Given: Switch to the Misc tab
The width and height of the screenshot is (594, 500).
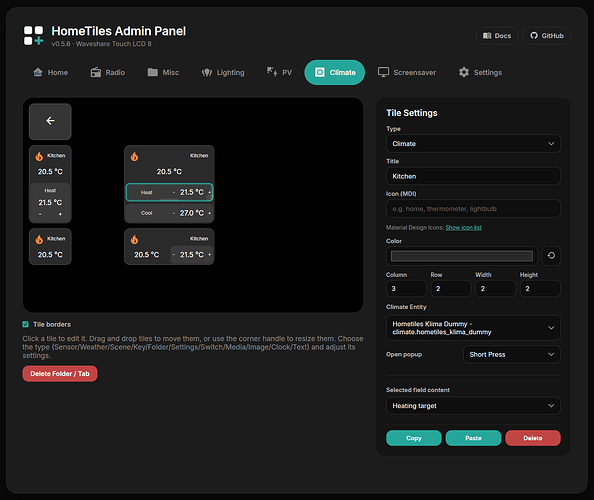Looking at the screenshot, I should [163, 72].
